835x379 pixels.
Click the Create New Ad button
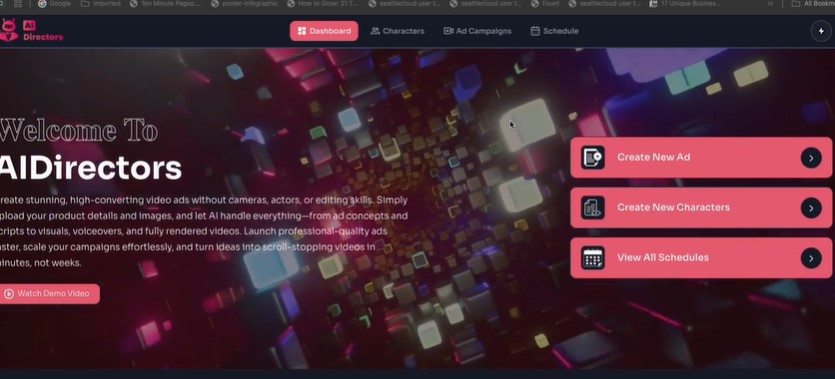coord(701,158)
